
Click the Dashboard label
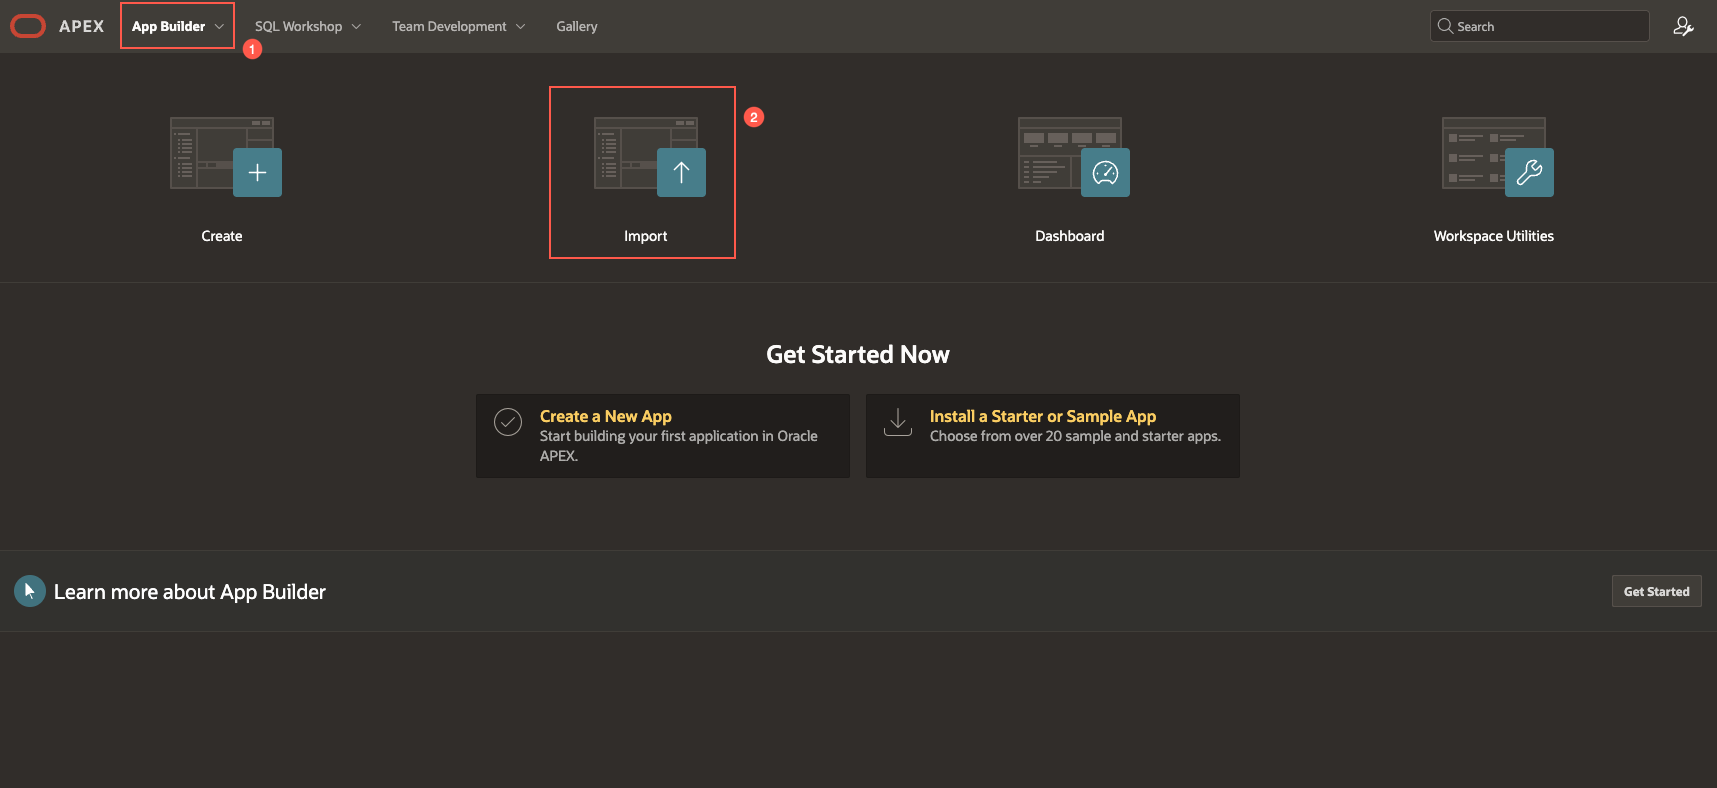tap(1070, 236)
